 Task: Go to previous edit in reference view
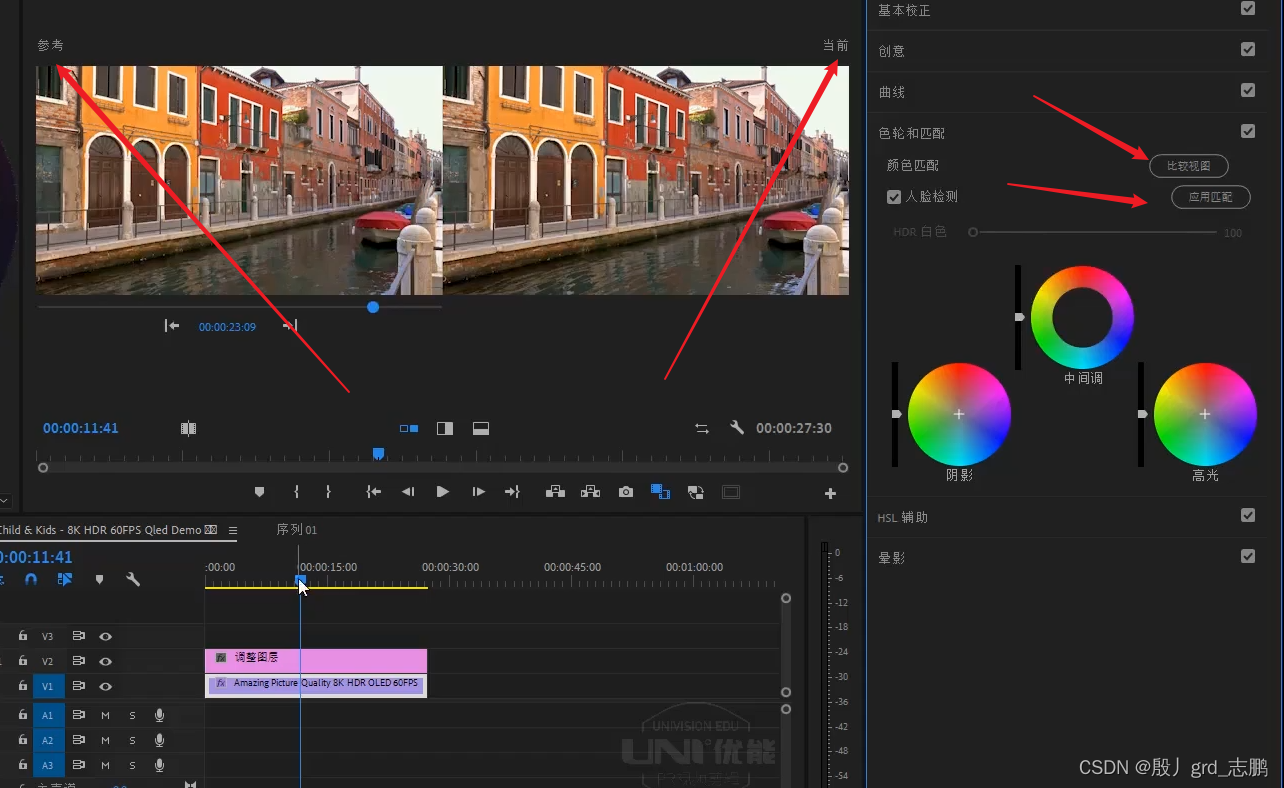172,326
